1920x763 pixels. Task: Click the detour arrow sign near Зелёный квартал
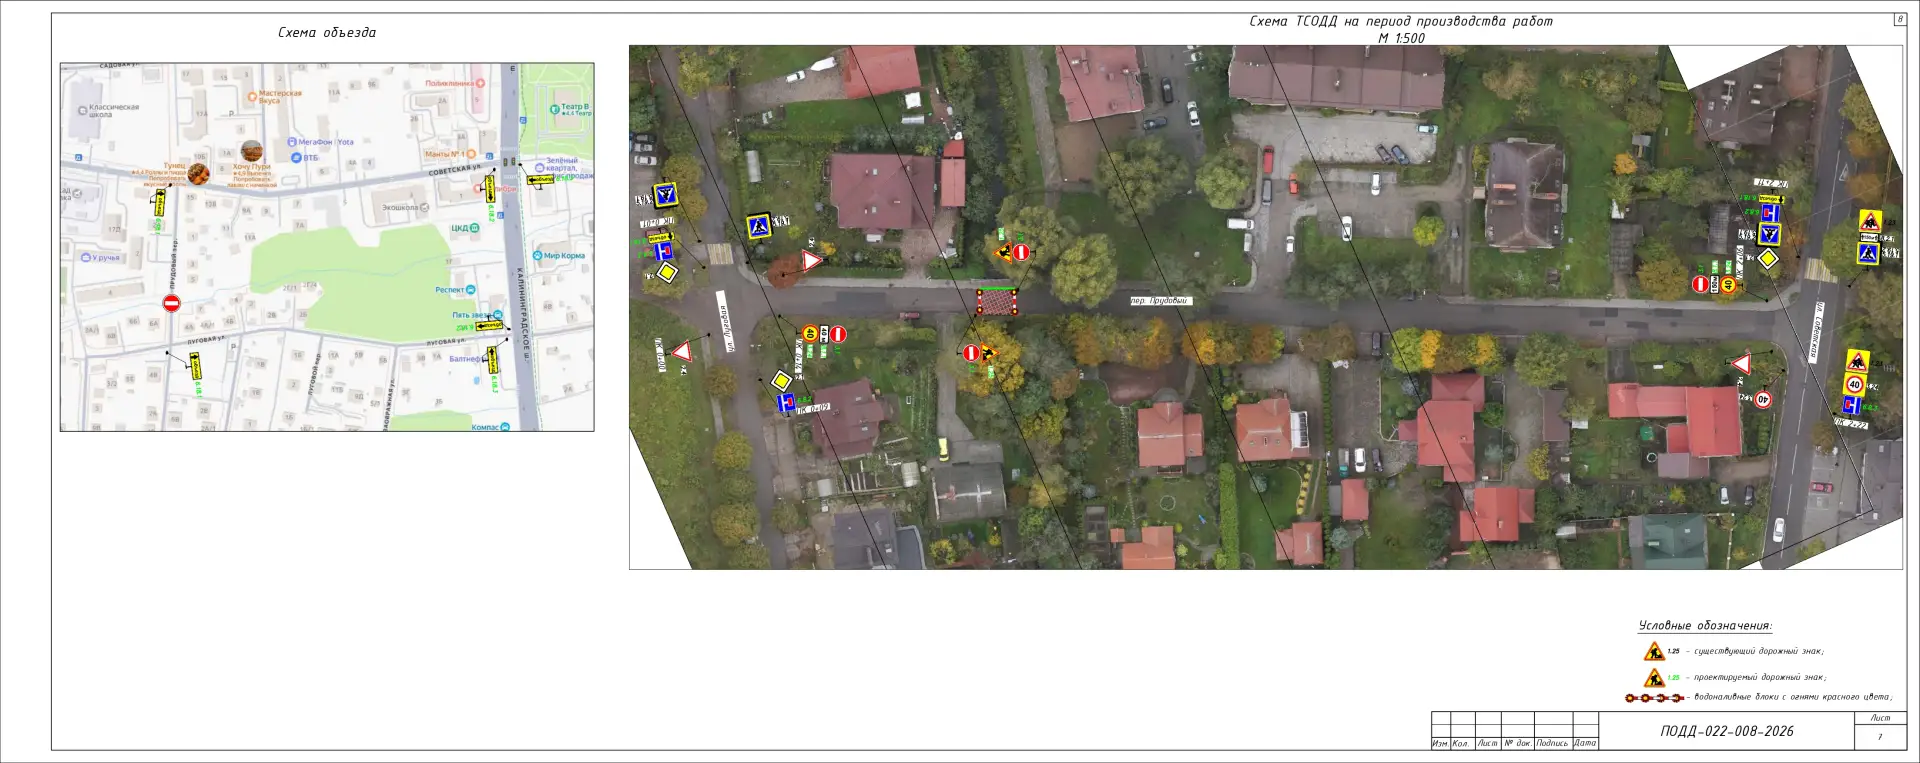(540, 180)
